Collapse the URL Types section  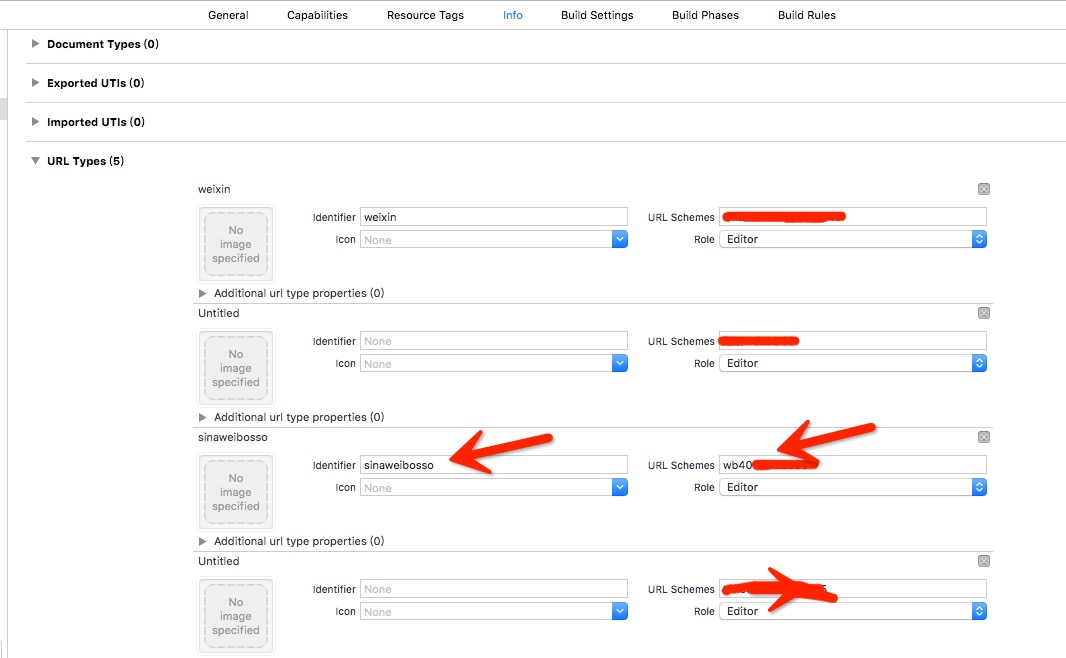pos(35,161)
